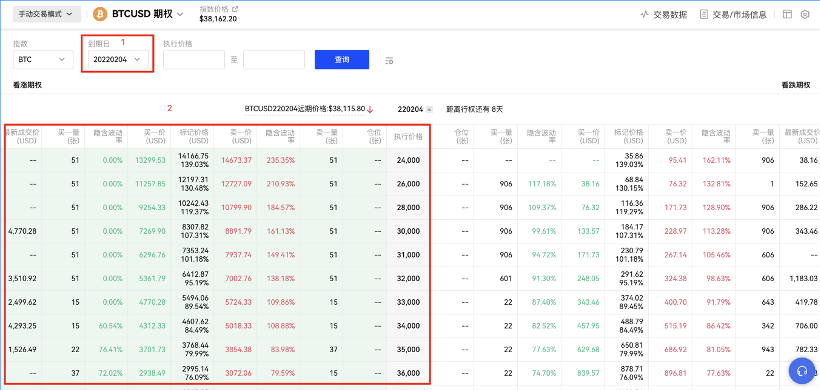The height and width of the screenshot is (390, 820).
Task: Click the 查询 search button
Action: (x=342, y=60)
